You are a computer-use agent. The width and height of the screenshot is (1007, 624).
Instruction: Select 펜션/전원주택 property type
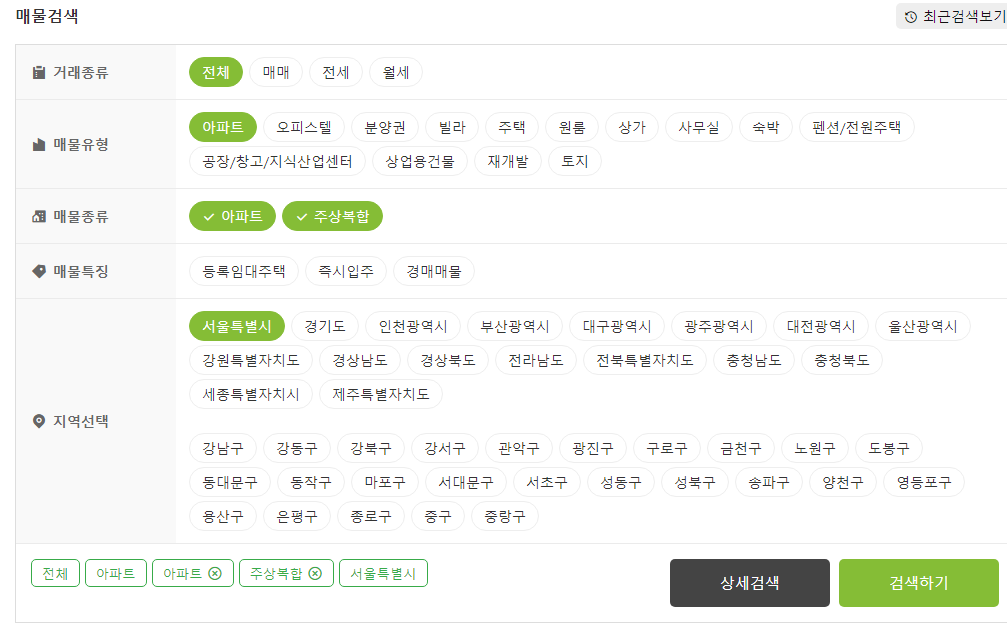[857, 127]
